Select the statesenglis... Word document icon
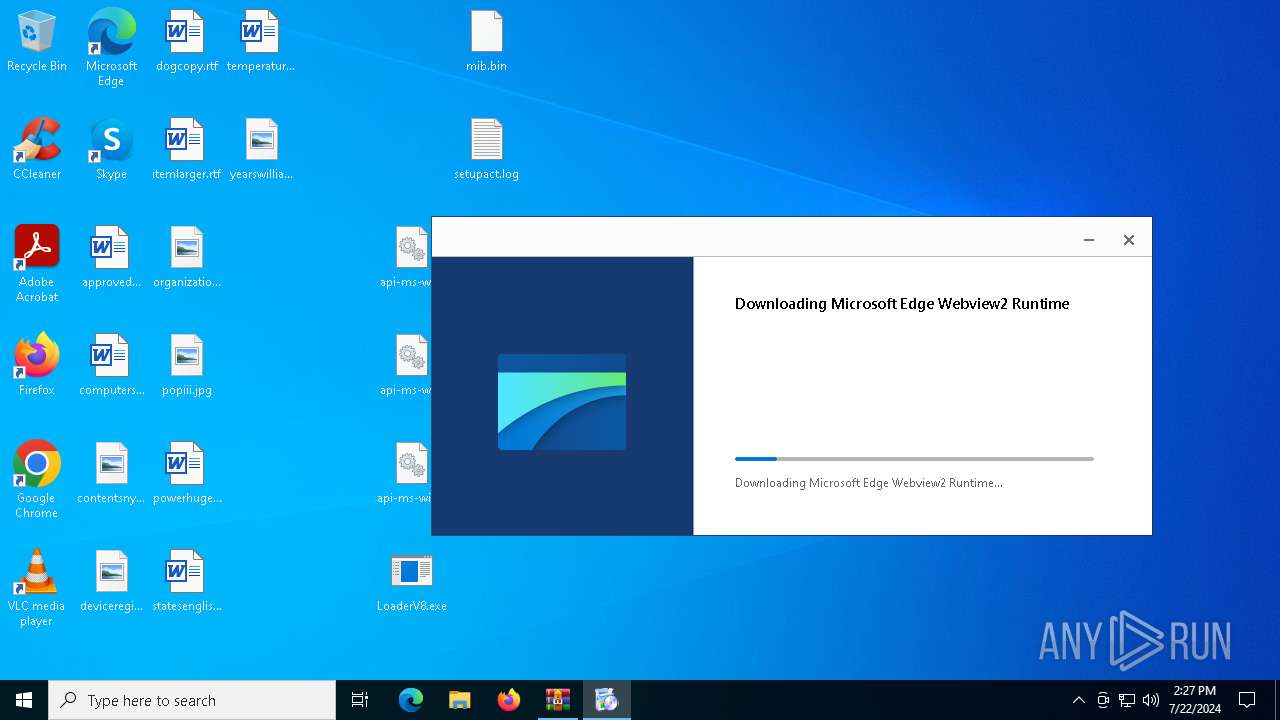Screen dimensions: 1280x720 [186, 582]
